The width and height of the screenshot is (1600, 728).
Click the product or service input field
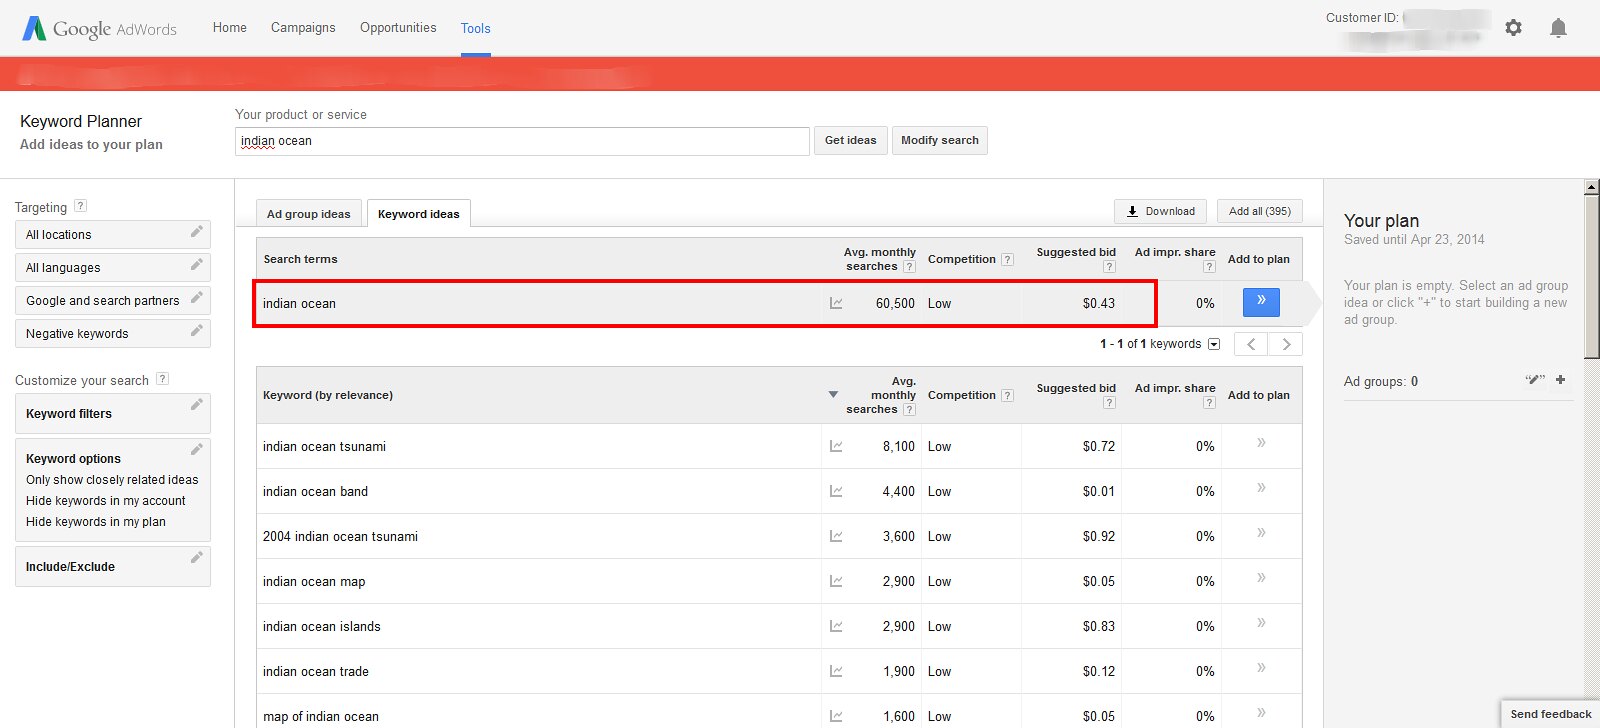click(522, 141)
